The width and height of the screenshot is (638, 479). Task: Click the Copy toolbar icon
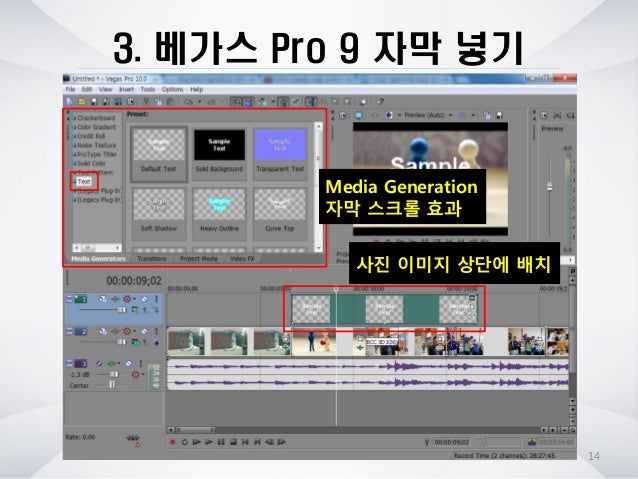coord(158,101)
